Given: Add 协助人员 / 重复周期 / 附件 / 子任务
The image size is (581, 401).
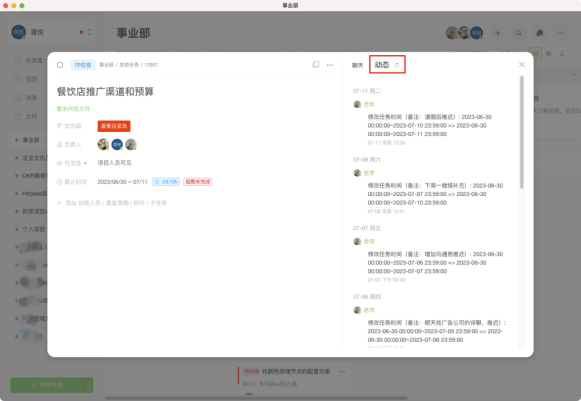Looking at the screenshot, I should [x=112, y=203].
